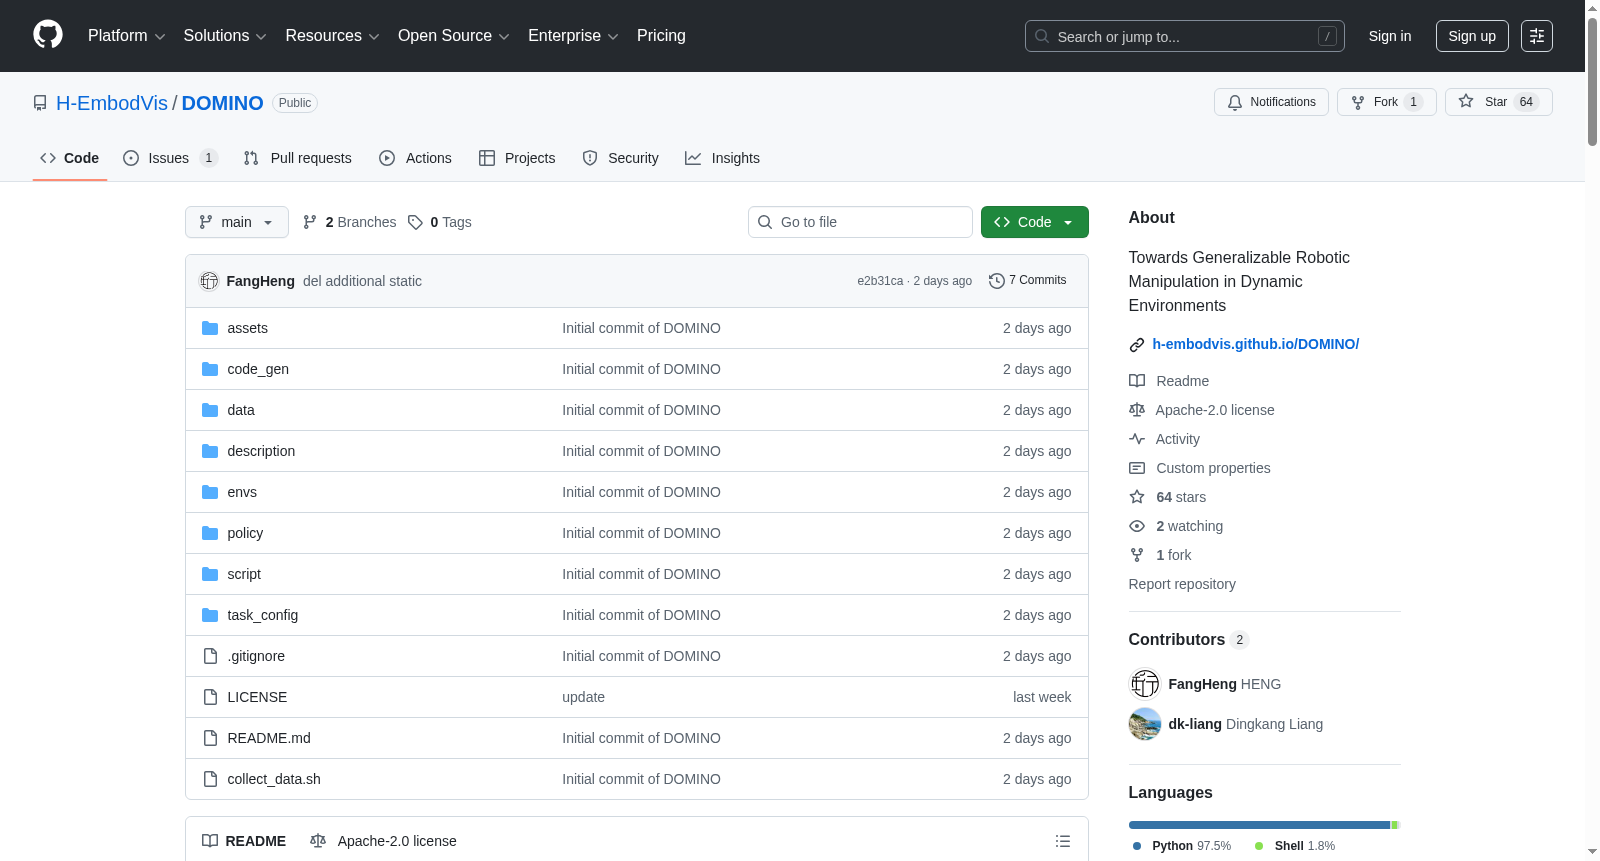Click the code_gen folder icon

coord(210,369)
